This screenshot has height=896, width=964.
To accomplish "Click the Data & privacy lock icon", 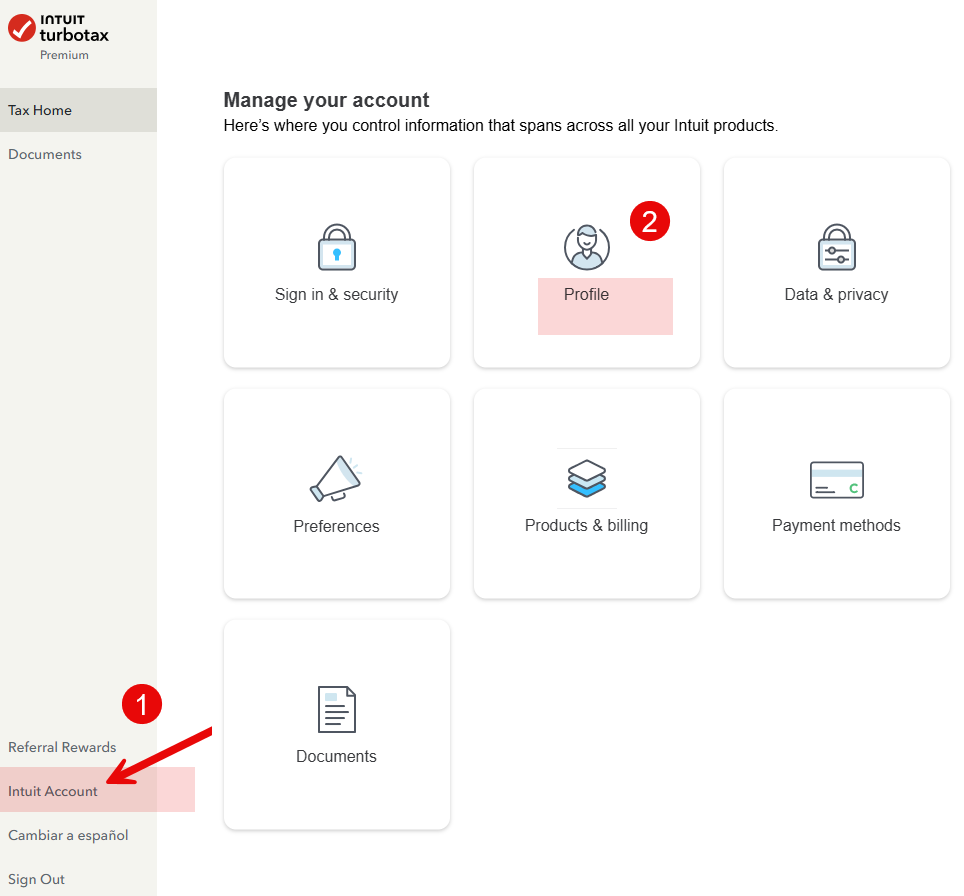I will coord(837,247).
